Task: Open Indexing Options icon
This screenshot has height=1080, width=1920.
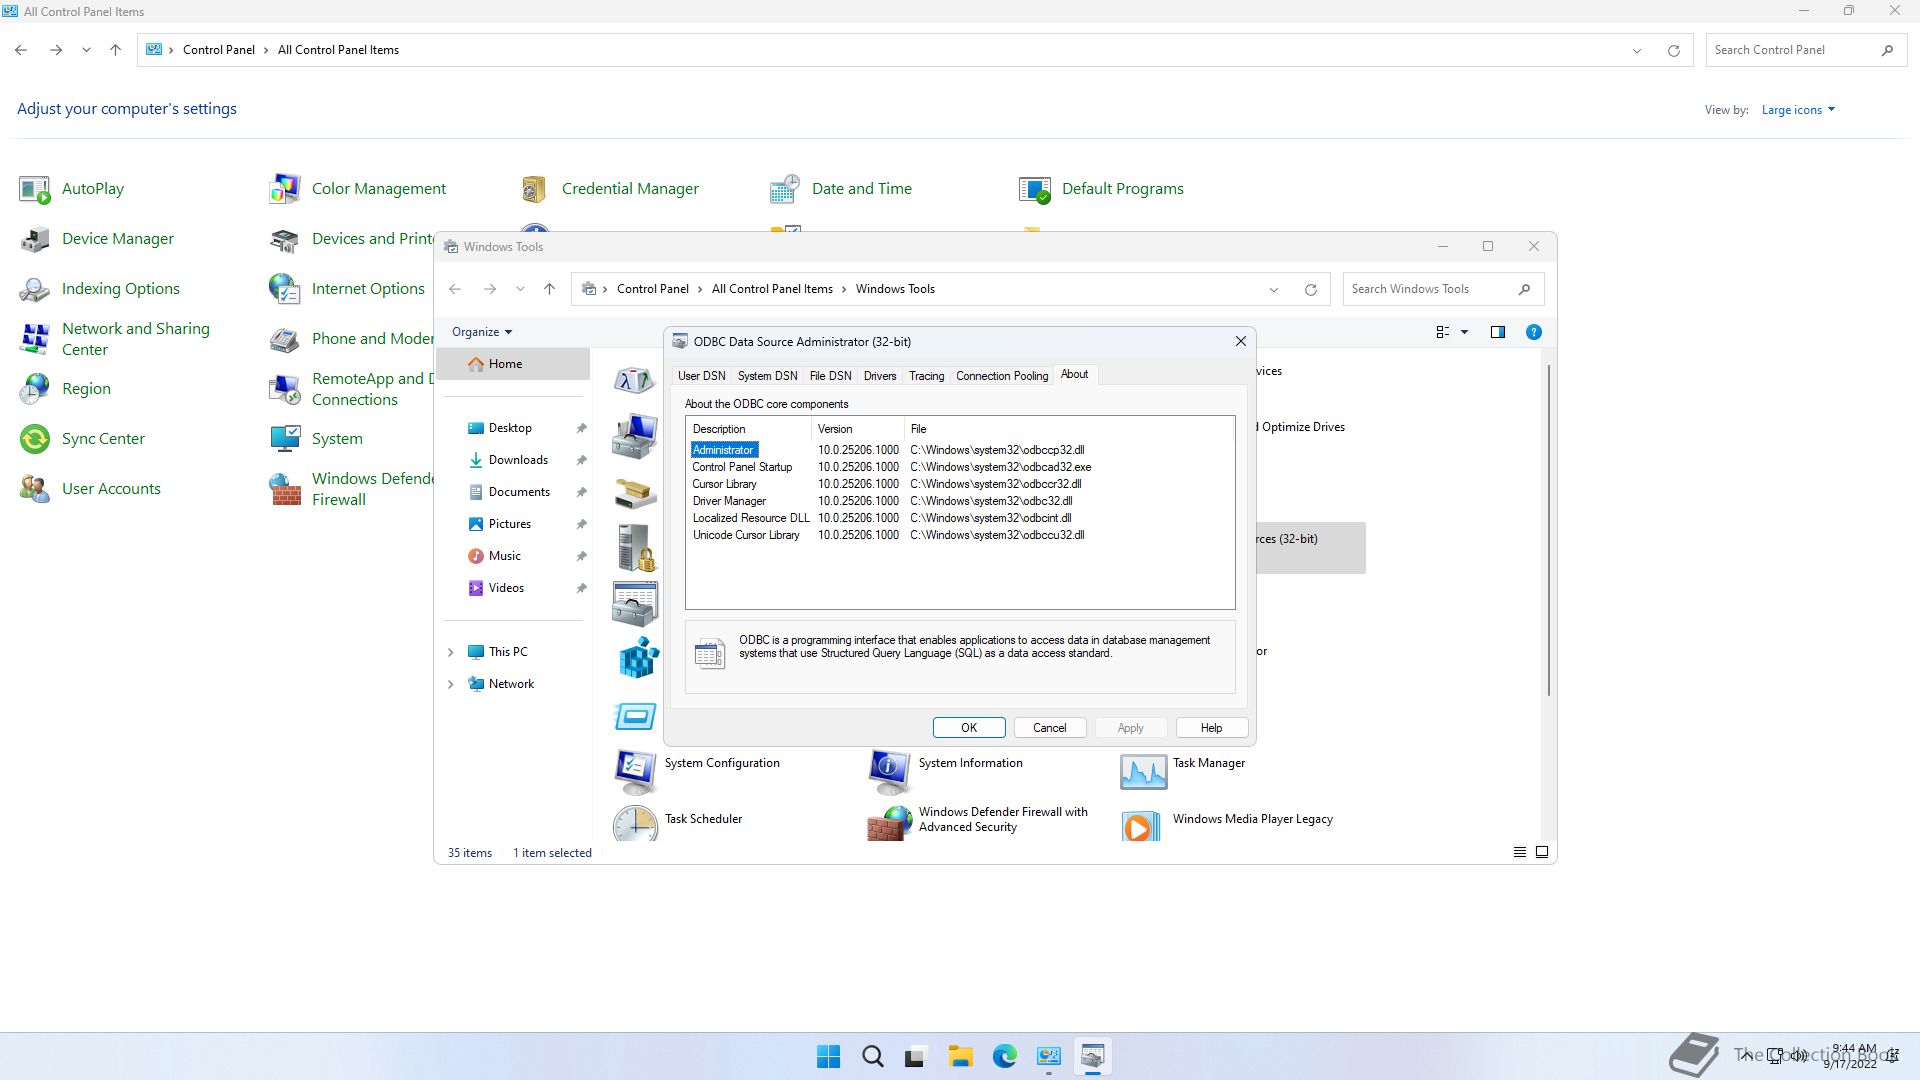Action: 35,289
